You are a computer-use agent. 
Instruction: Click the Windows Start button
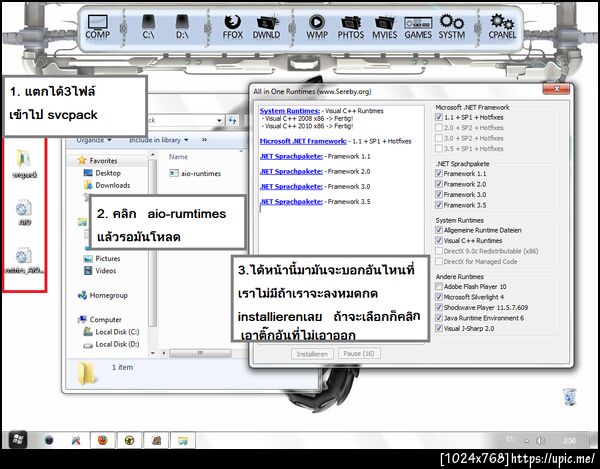(17, 440)
